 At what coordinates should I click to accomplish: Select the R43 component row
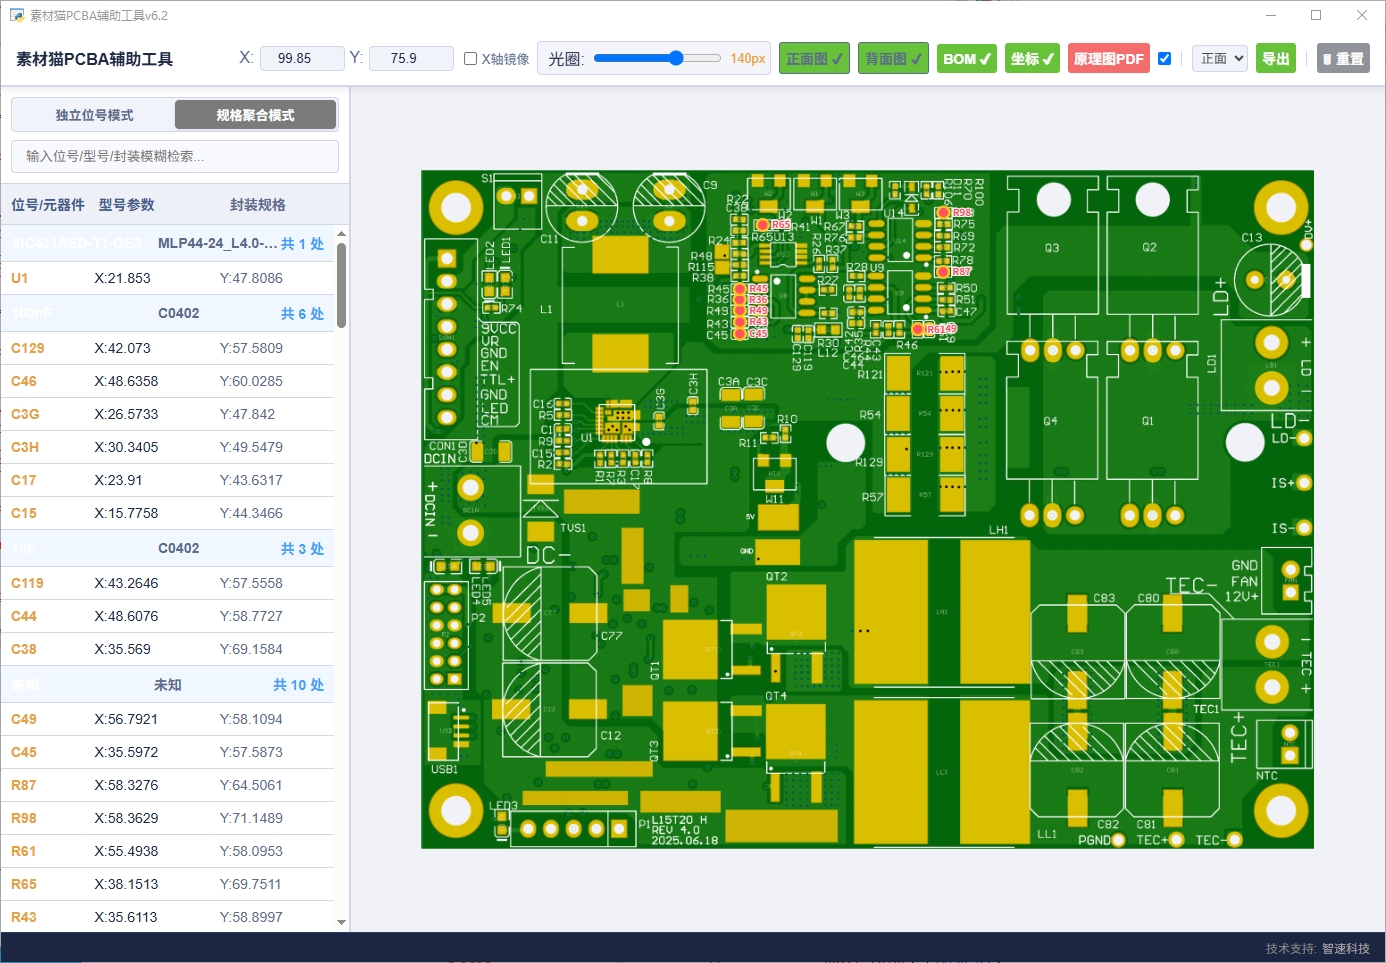click(x=168, y=918)
